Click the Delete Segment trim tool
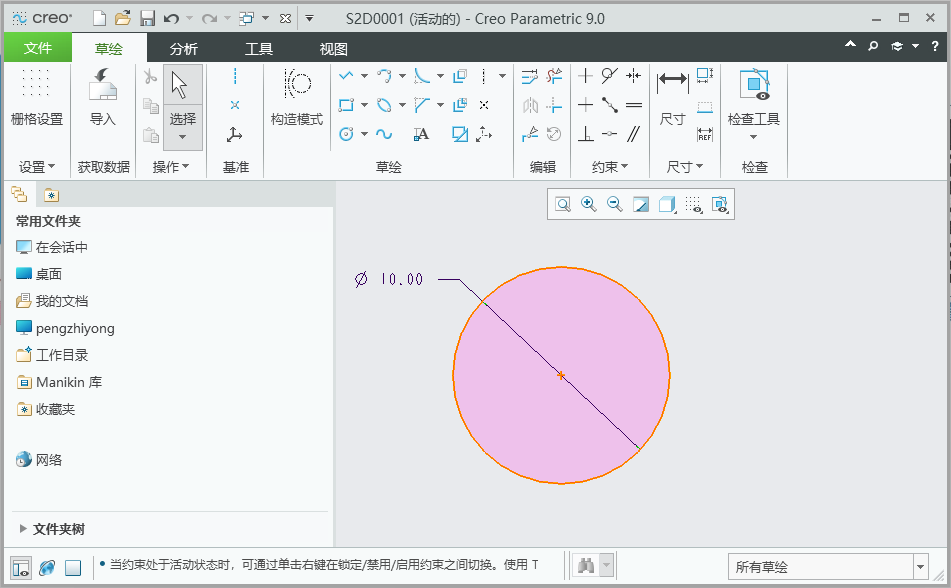The image size is (951, 588). (554, 76)
